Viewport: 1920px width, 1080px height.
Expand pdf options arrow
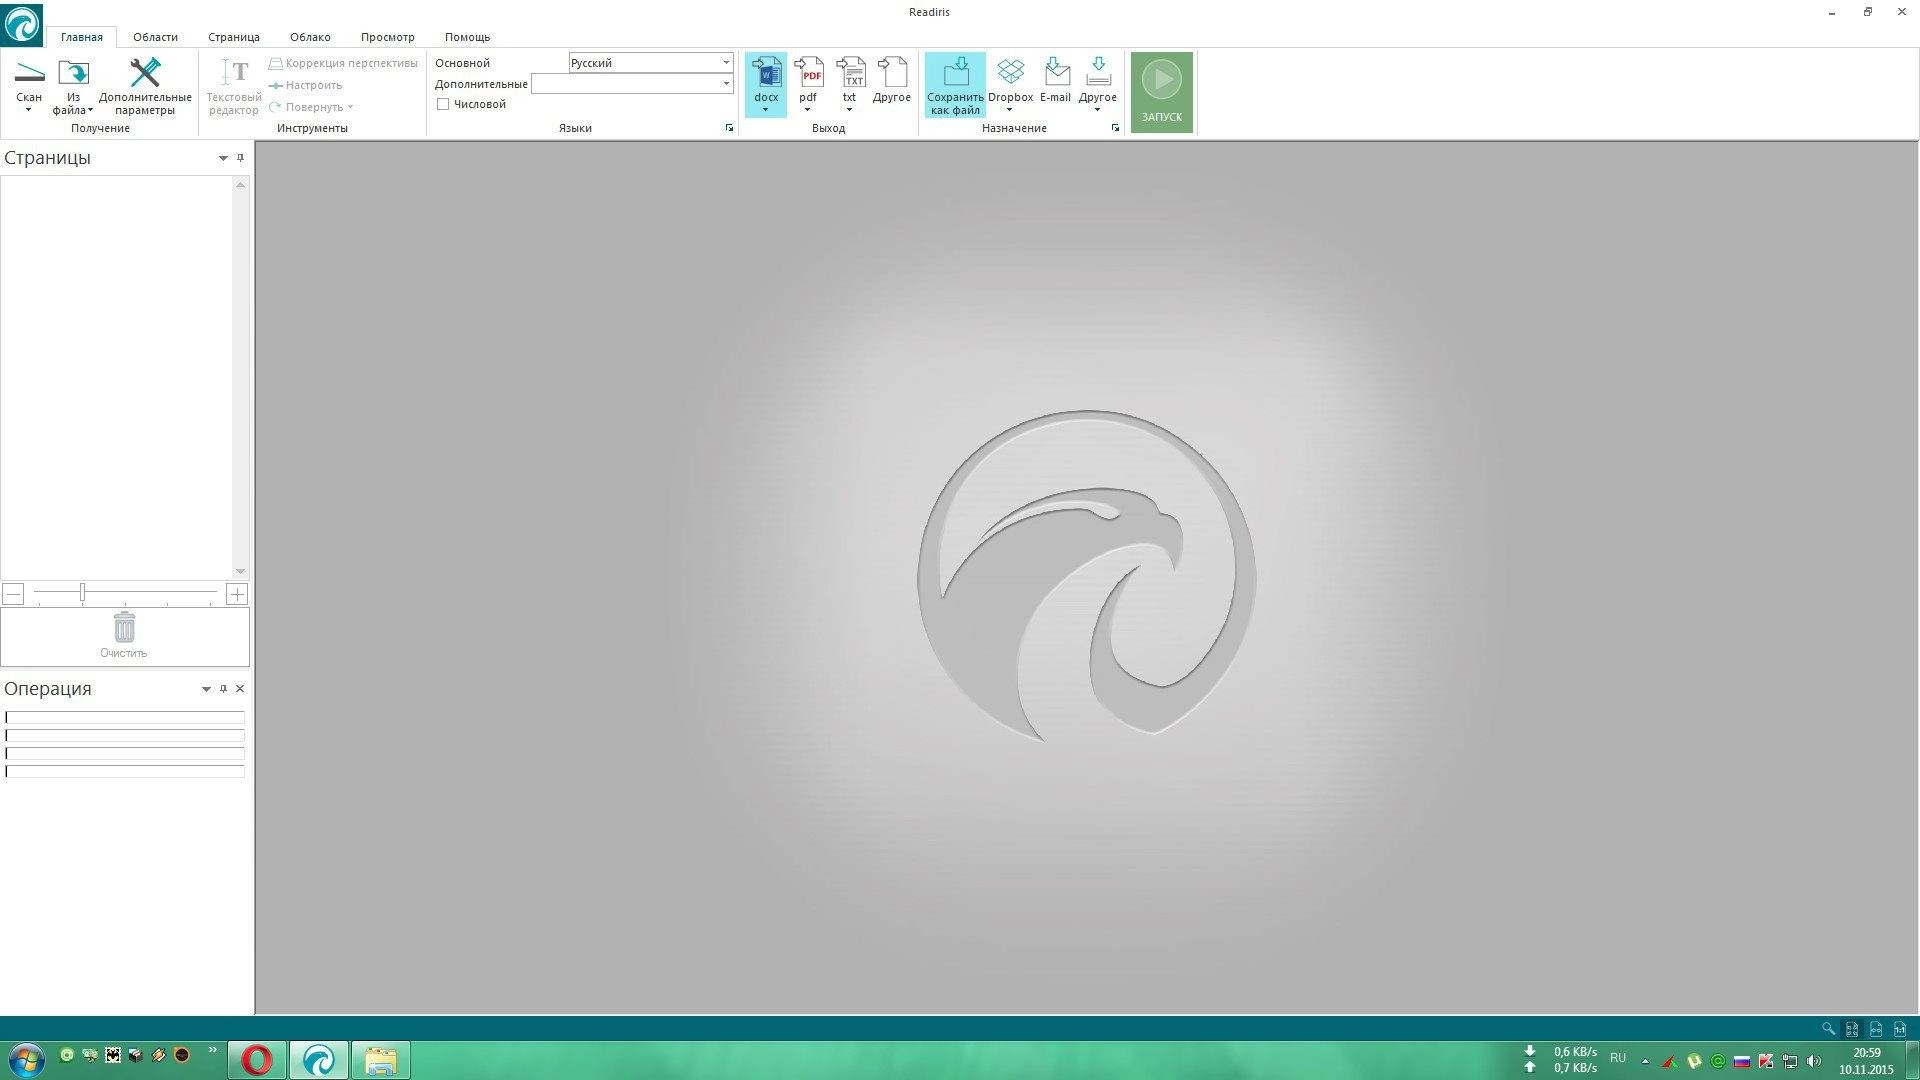pos(807,110)
